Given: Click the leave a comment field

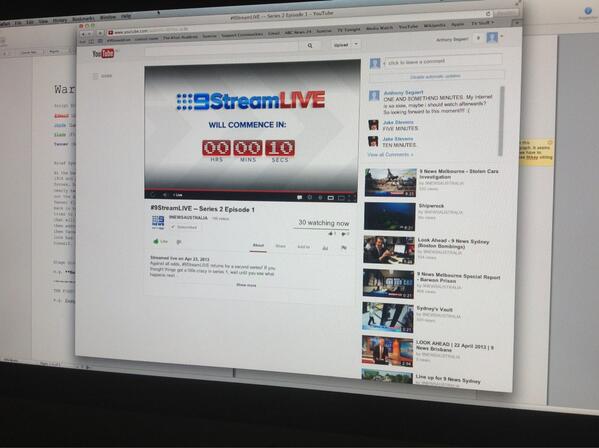Looking at the screenshot, I should (x=442, y=61).
